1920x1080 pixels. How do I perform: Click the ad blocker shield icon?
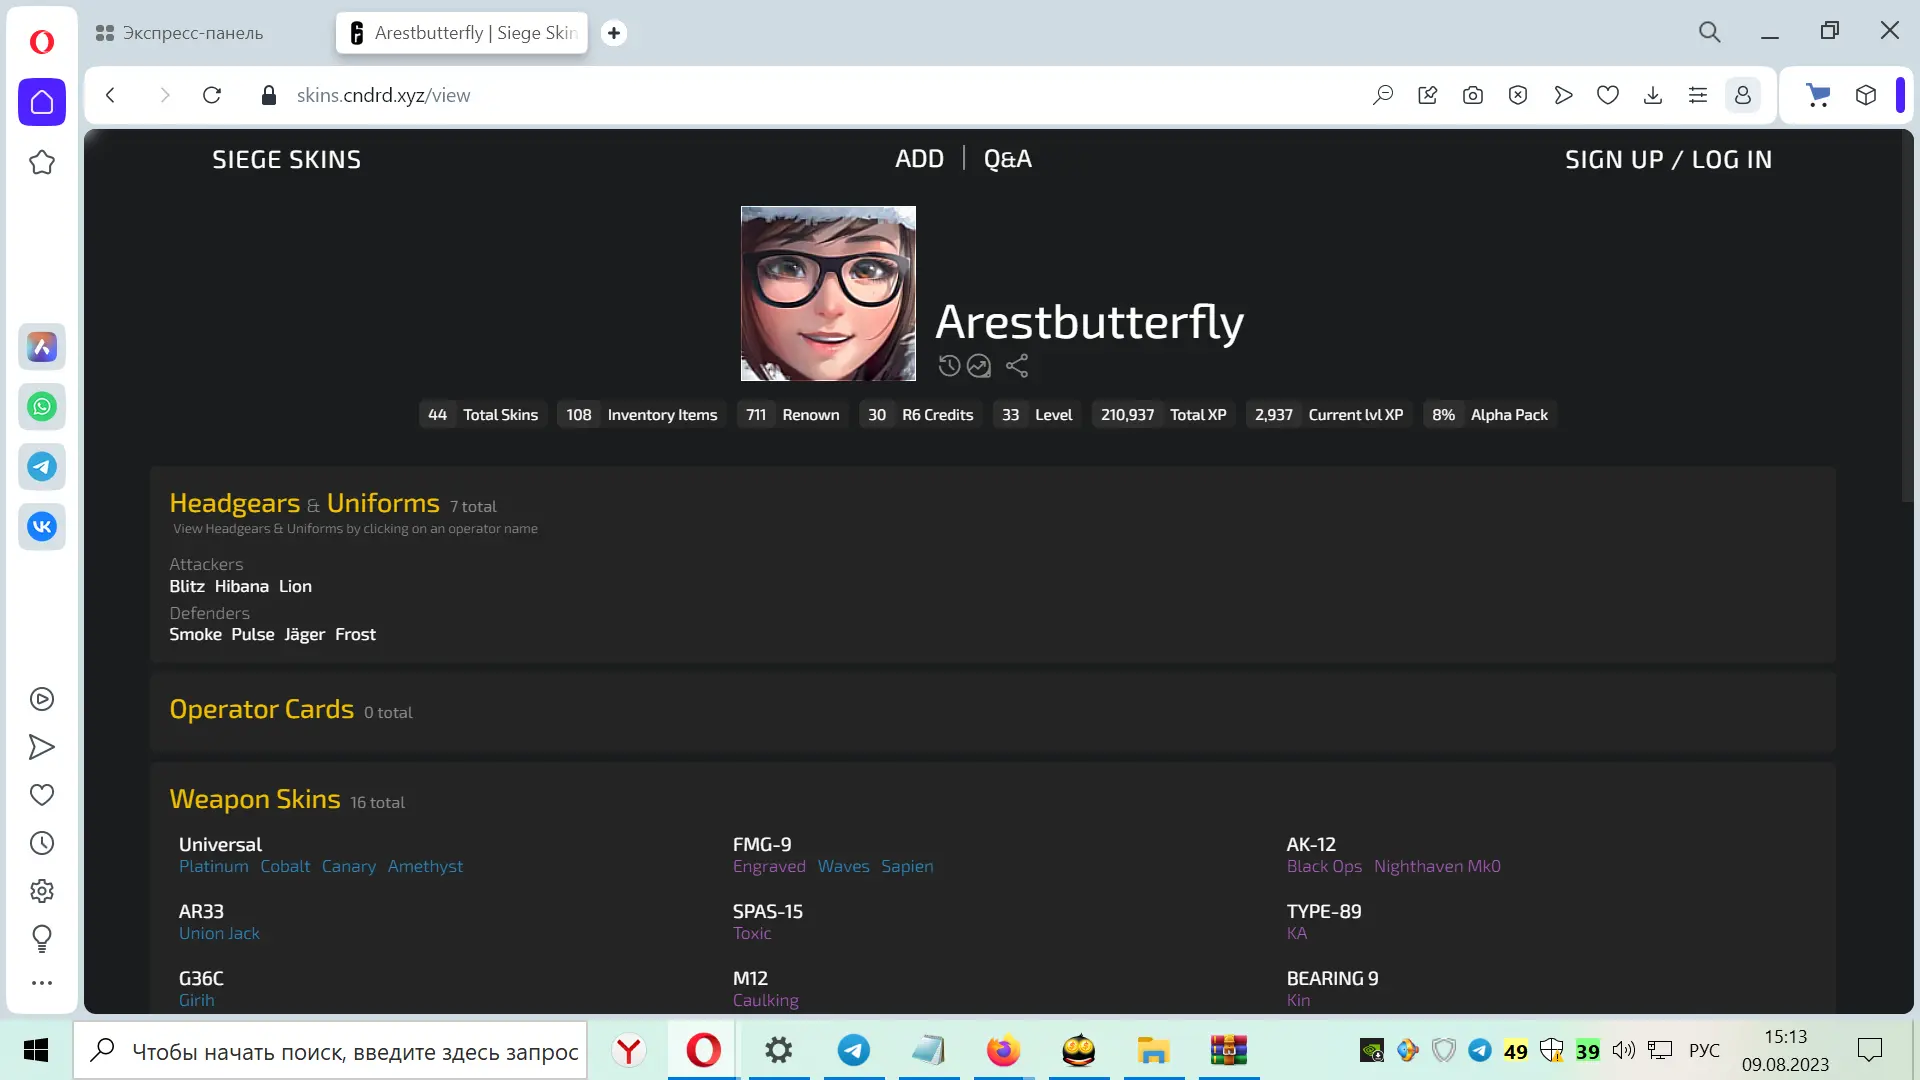click(1518, 95)
